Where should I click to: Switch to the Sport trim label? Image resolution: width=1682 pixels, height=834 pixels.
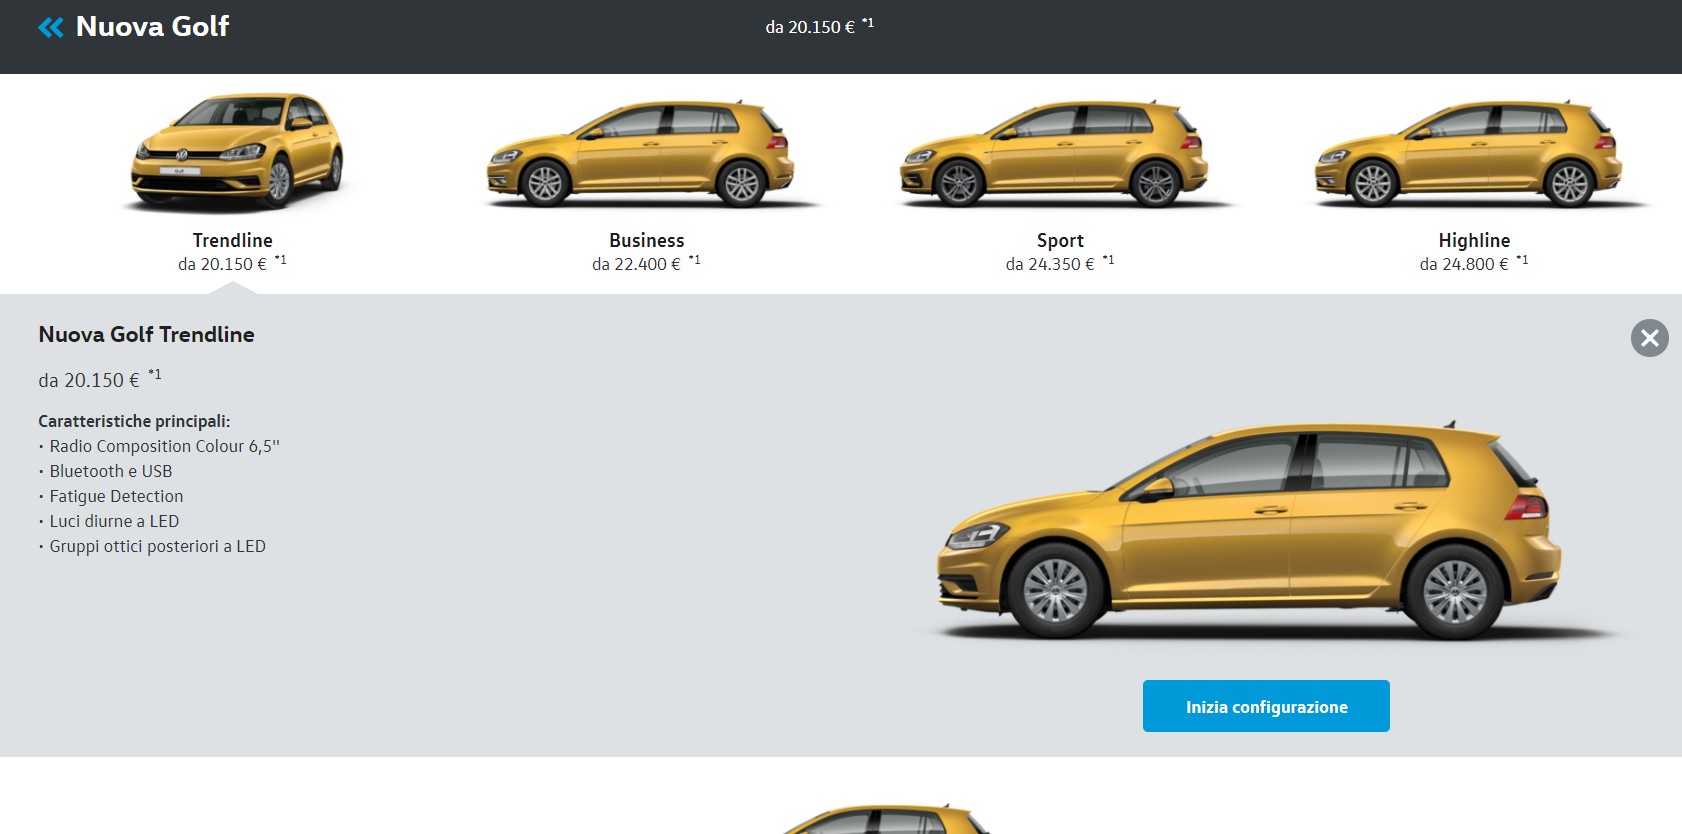click(x=1059, y=240)
